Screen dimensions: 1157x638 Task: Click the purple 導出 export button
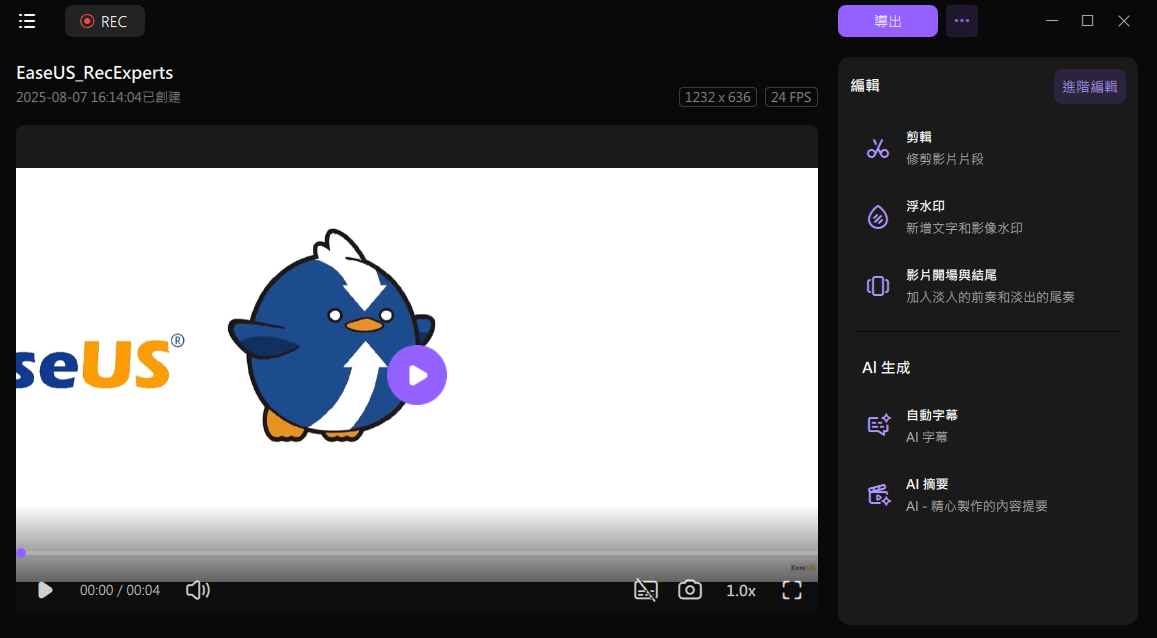point(888,21)
